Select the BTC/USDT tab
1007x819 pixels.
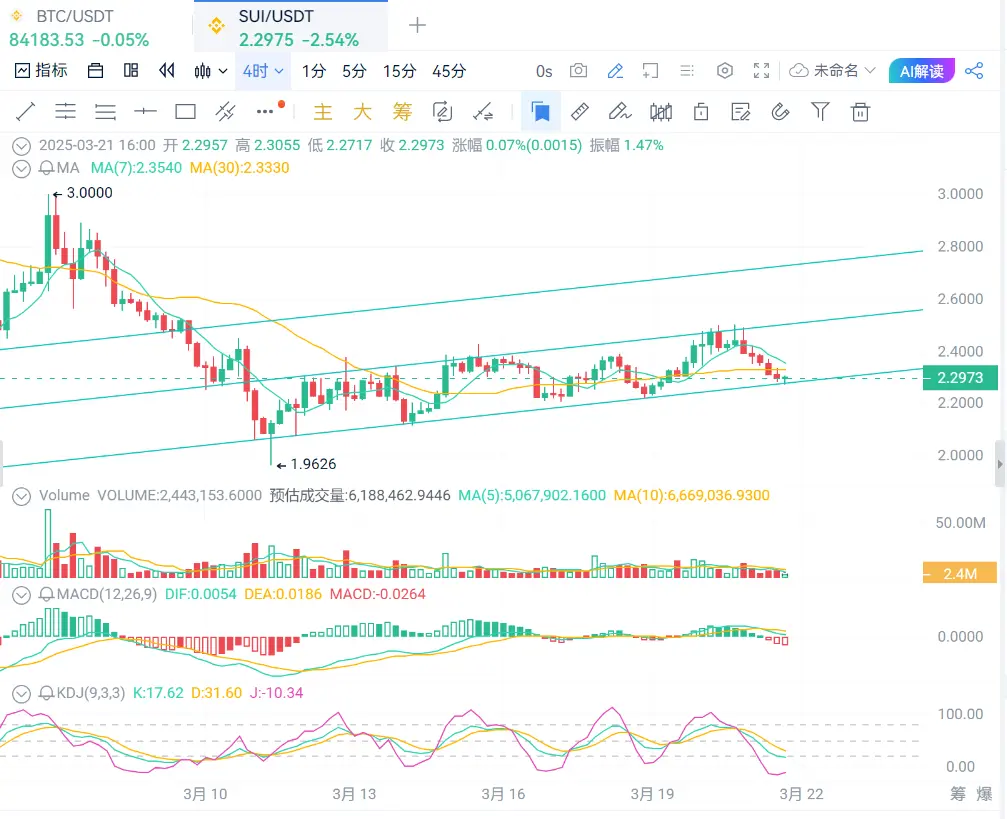point(96,28)
